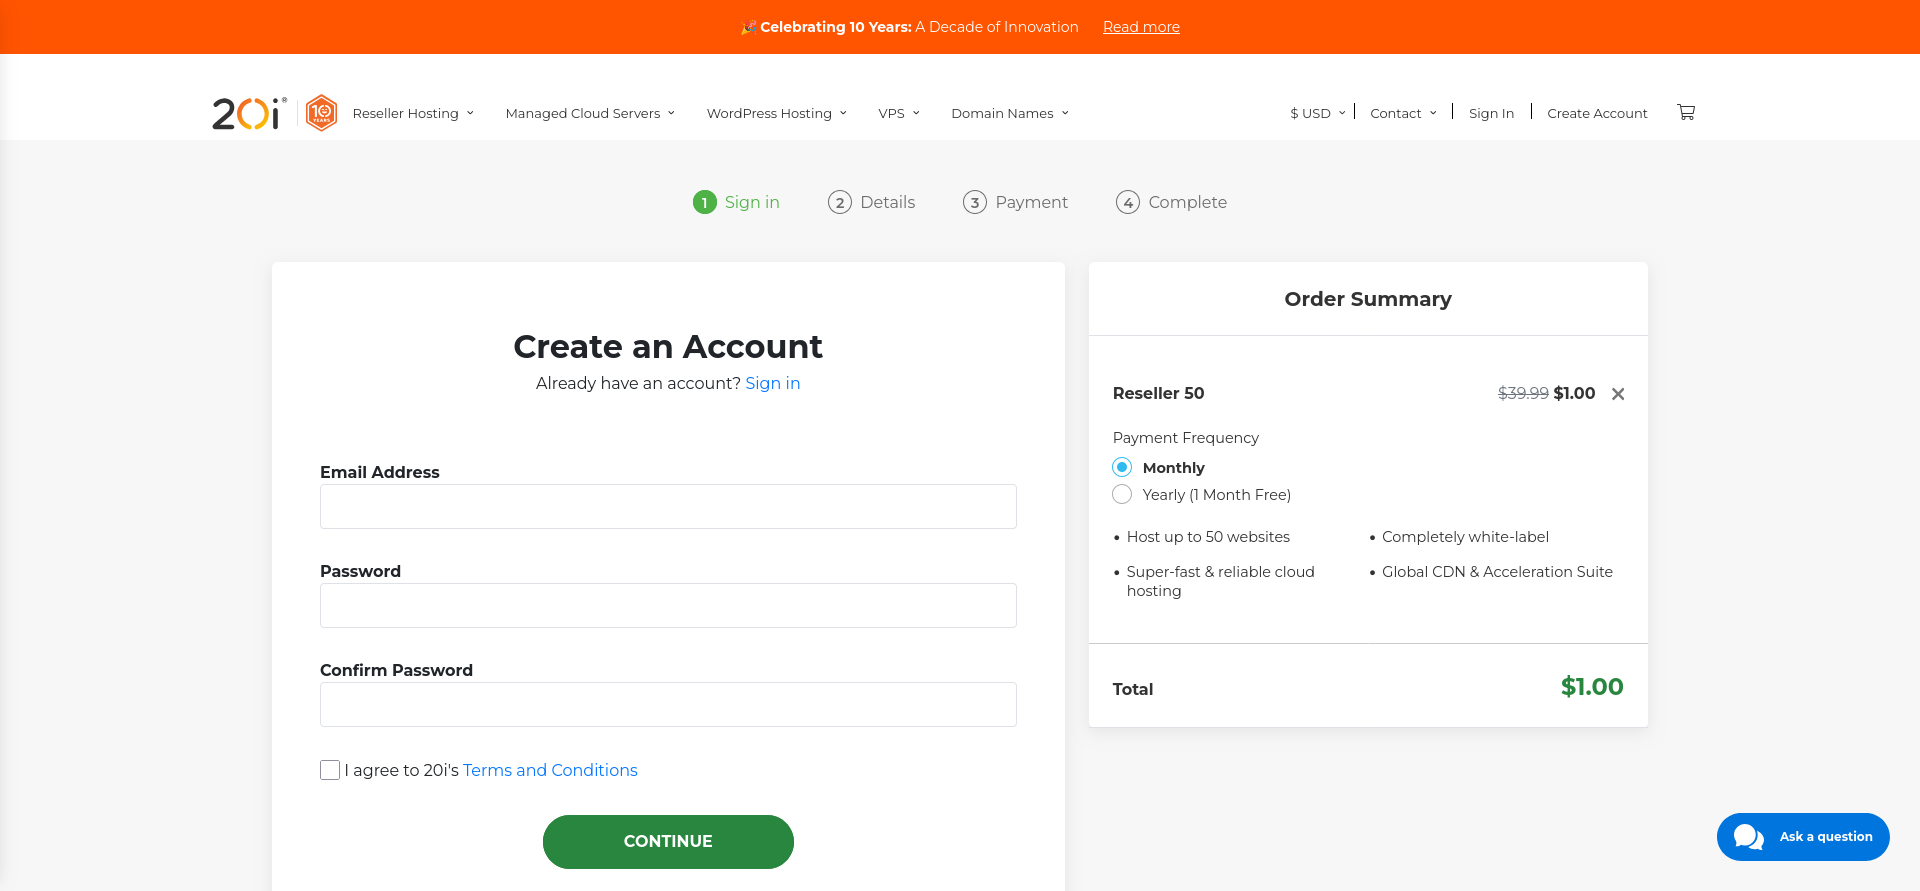Click the Super-fast & reliable cloud hosting feature
Image resolution: width=1920 pixels, height=891 pixels.
coord(1220,581)
